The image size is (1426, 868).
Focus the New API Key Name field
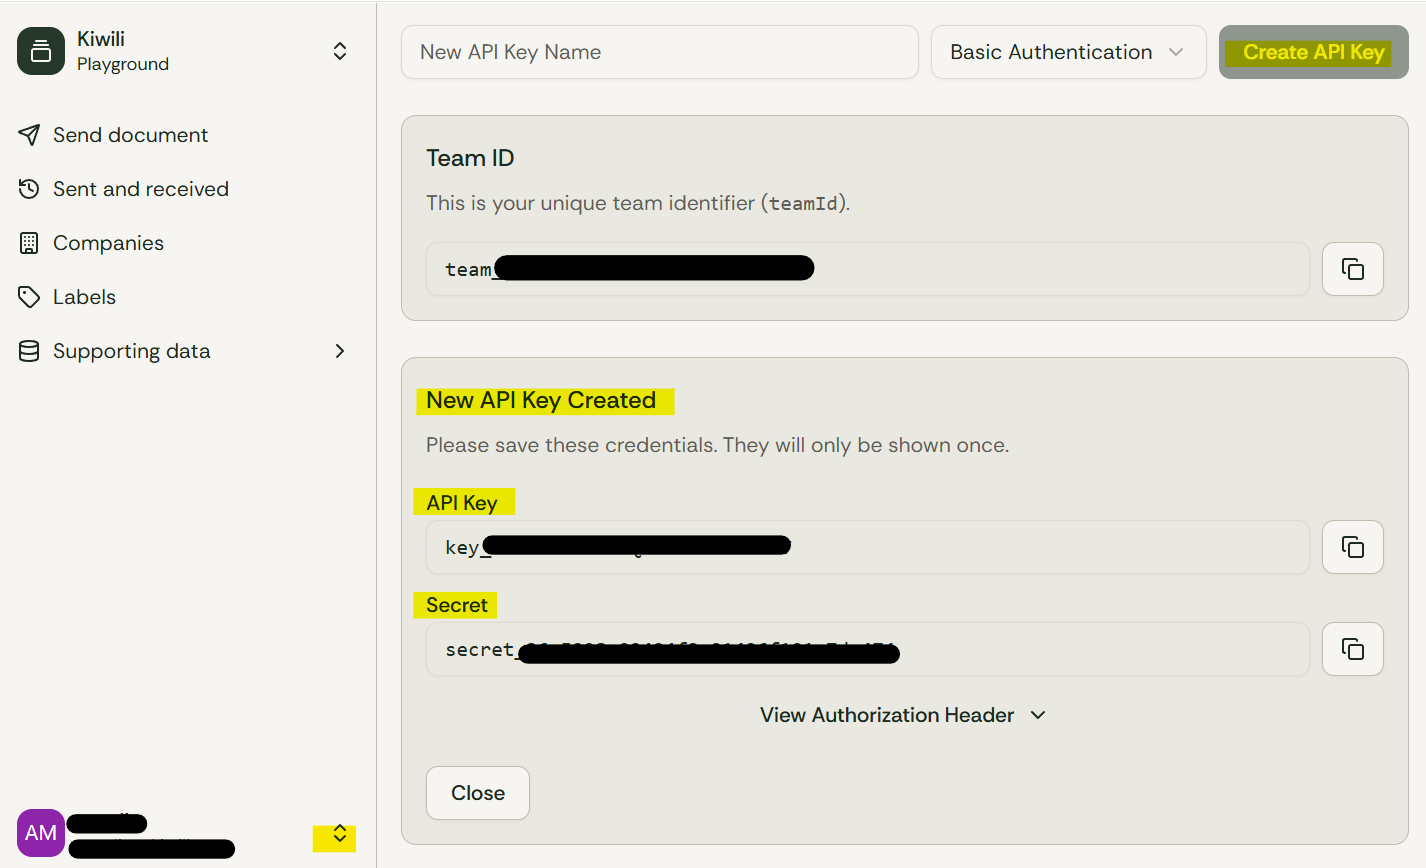pyautogui.click(x=659, y=51)
